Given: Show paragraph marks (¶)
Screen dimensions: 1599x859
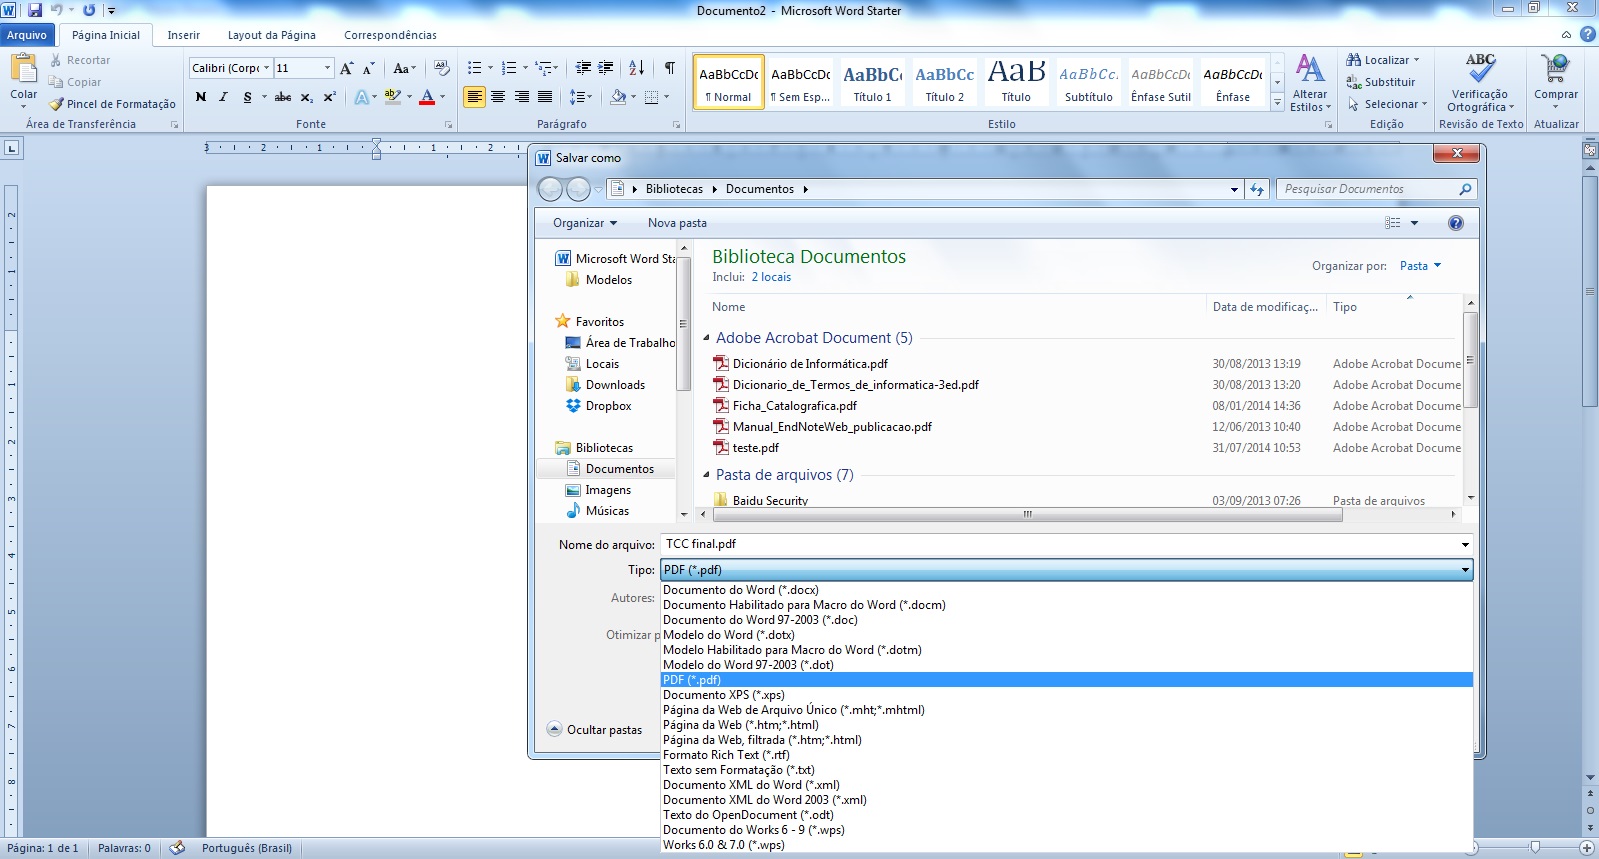Looking at the screenshot, I should tap(669, 68).
